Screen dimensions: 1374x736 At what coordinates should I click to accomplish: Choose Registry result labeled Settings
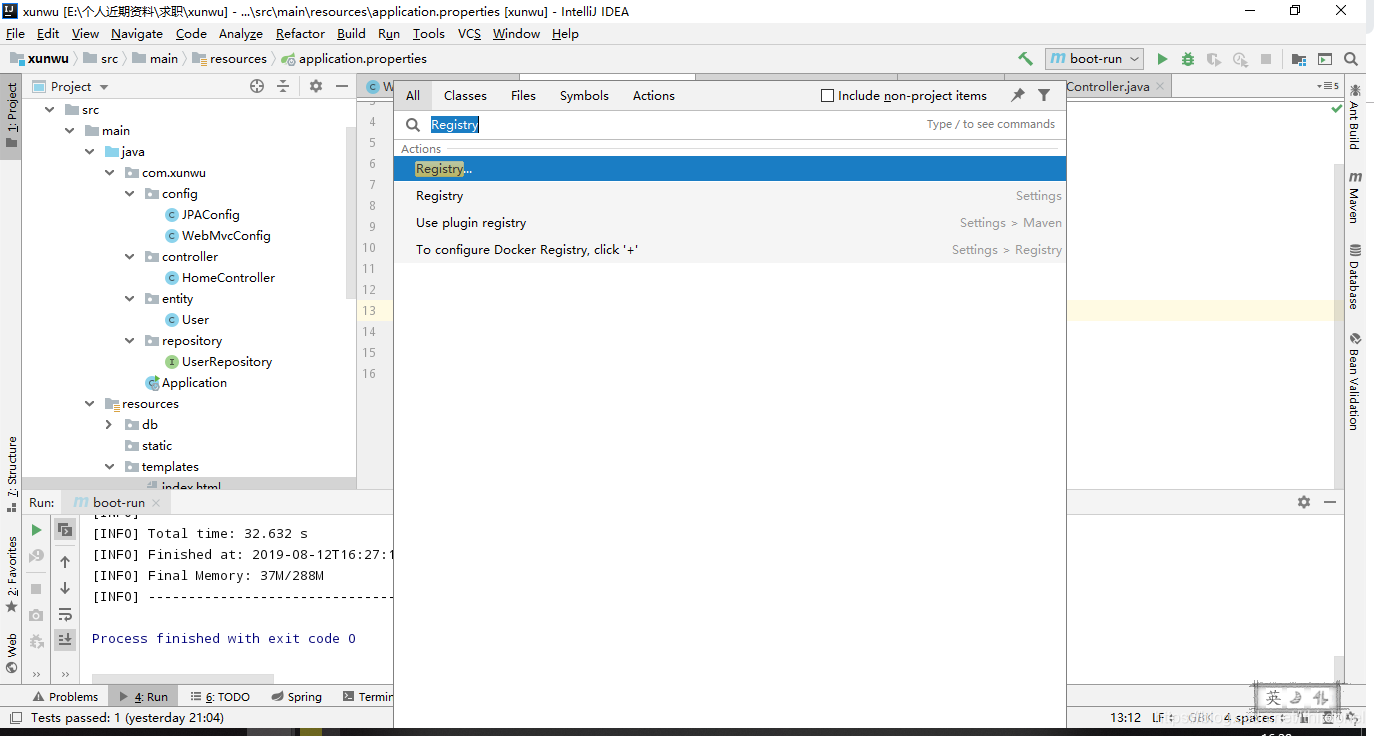[730, 196]
